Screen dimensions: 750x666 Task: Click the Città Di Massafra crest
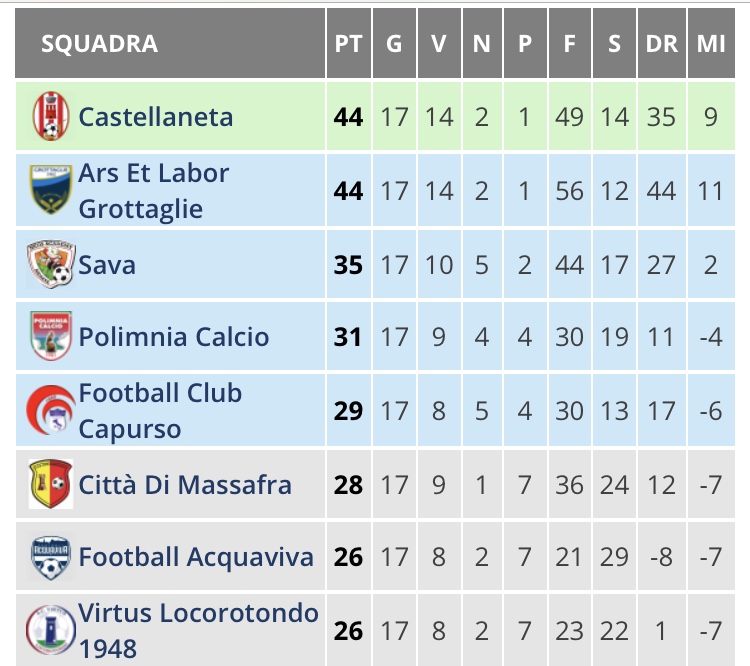click(x=51, y=484)
